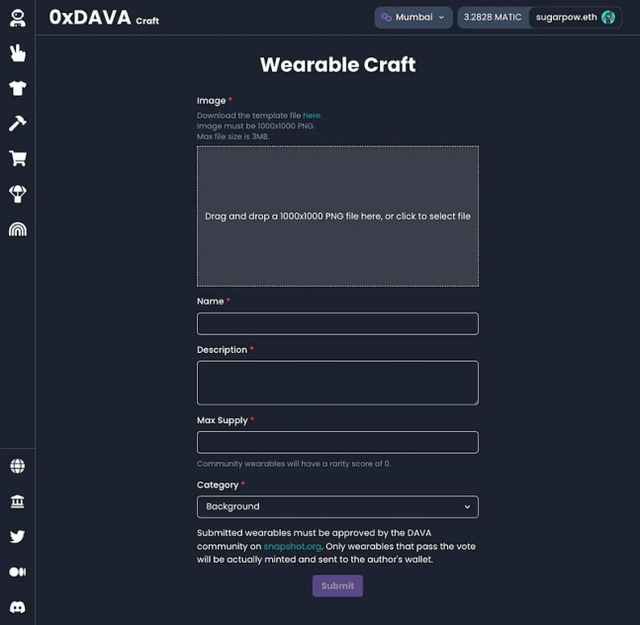Click the parachute airdrop icon
Image resolution: width=640 pixels, height=625 pixels.
tap(17, 193)
